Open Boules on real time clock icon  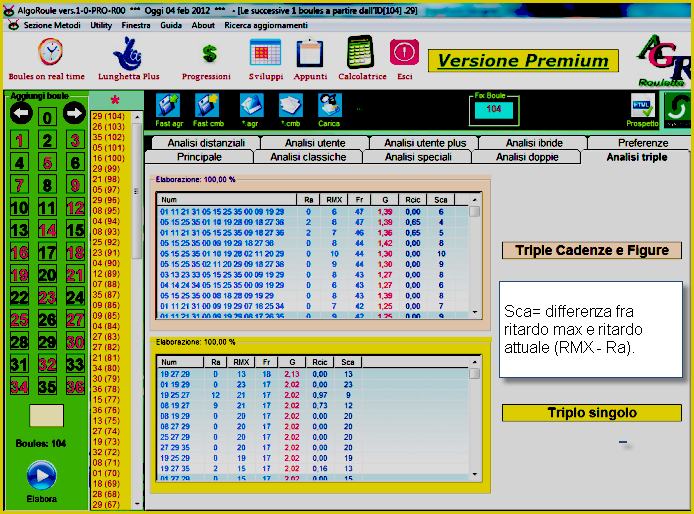click(50, 52)
